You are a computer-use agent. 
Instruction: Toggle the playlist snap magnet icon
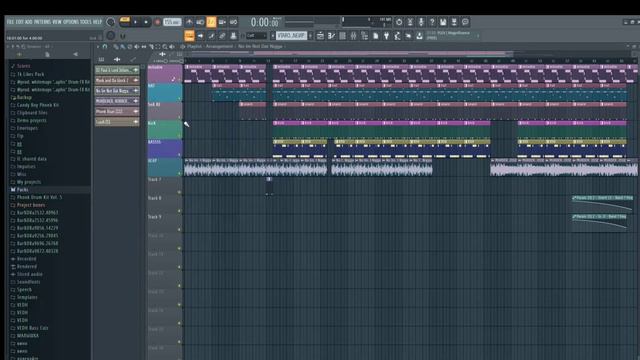[105, 47]
